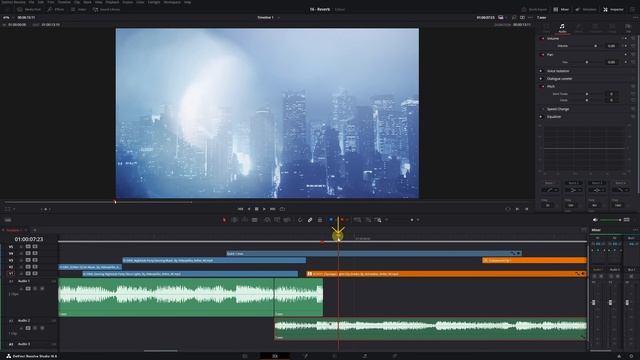Play forward transport button
This screenshot has height=360, width=640.
click(x=264, y=209)
